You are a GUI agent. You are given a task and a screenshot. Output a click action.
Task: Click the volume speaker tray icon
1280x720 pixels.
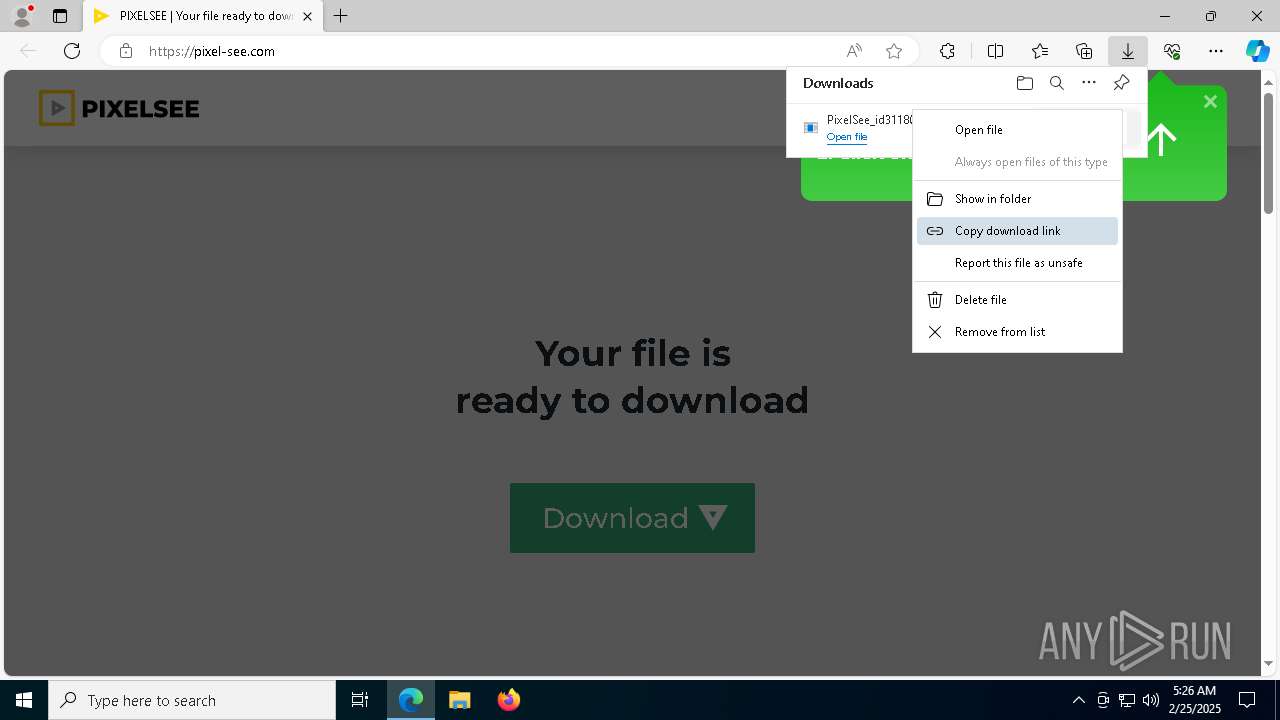pos(1150,700)
